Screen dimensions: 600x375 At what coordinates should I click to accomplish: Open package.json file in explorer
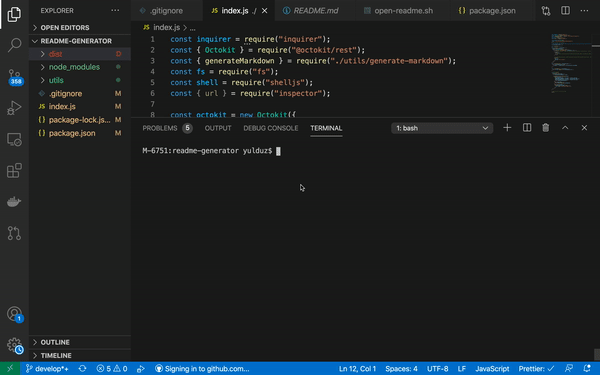[80, 133]
